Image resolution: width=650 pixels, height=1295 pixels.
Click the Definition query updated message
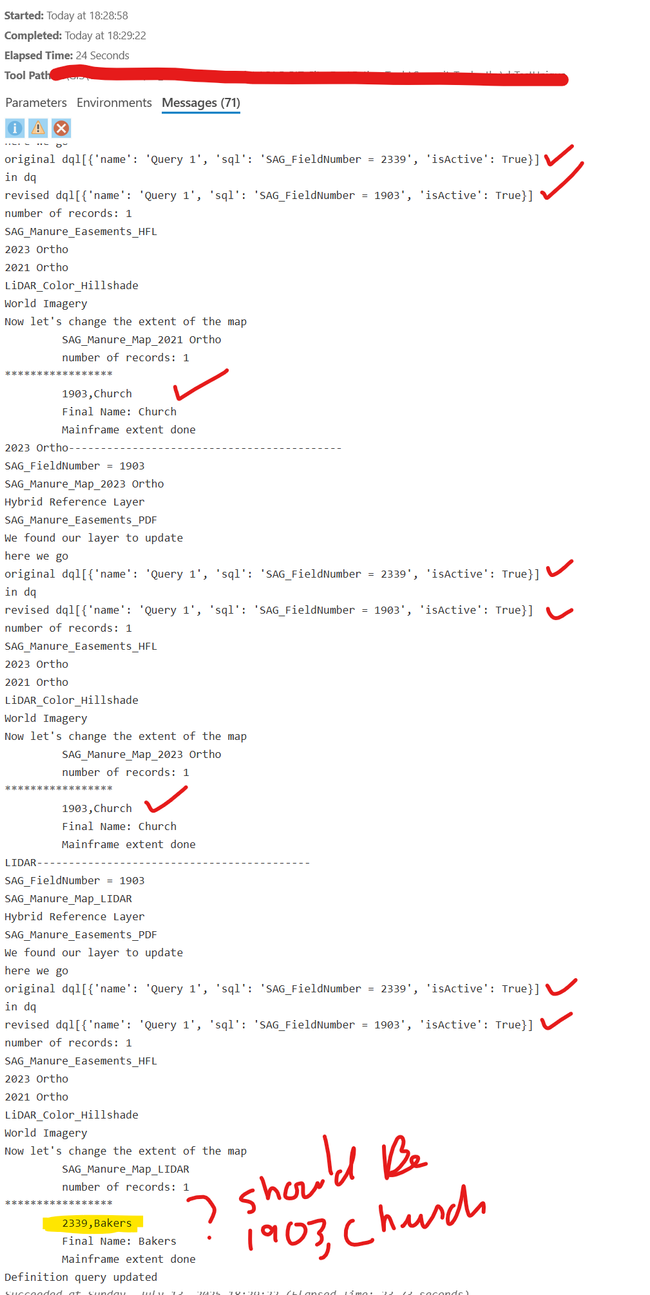pyautogui.click(x=81, y=1277)
